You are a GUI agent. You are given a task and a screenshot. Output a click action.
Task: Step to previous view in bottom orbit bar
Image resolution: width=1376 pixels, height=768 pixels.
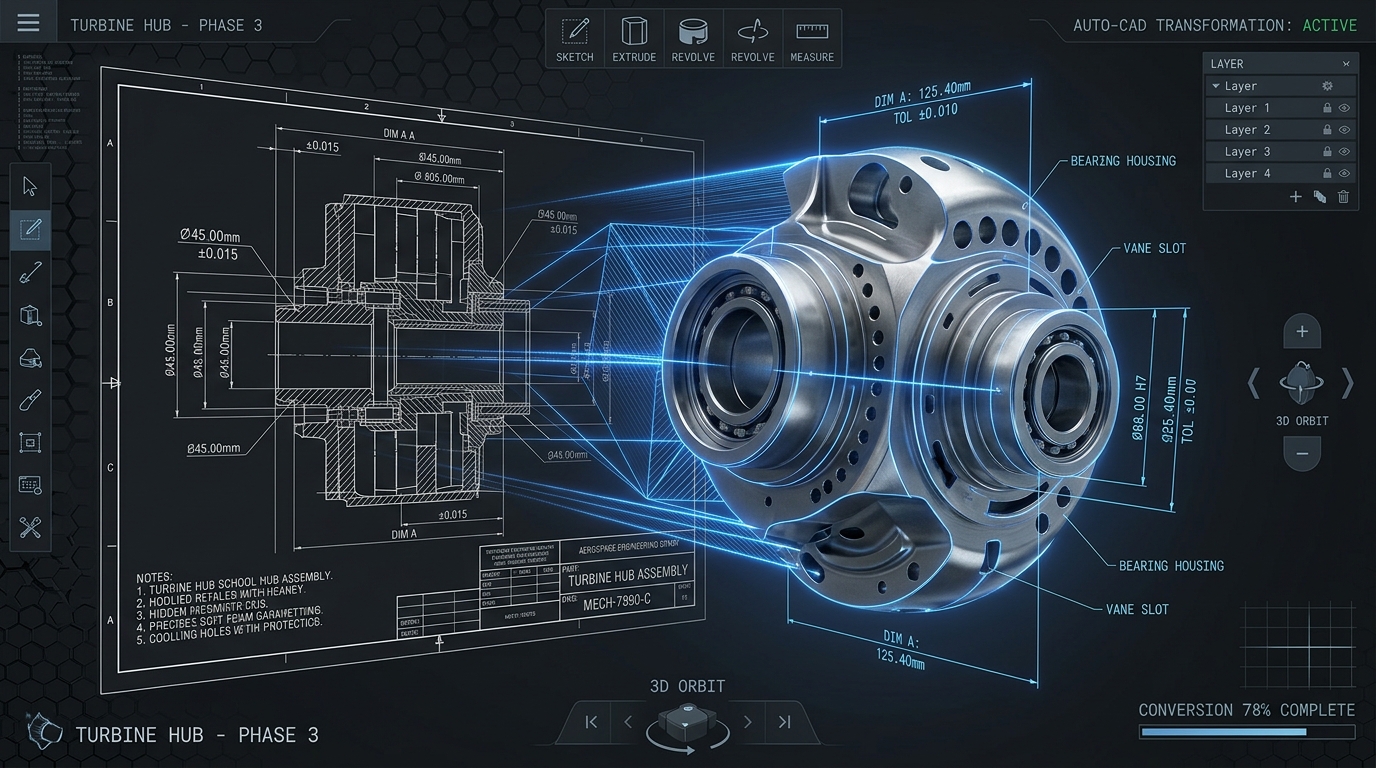point(628,722)
